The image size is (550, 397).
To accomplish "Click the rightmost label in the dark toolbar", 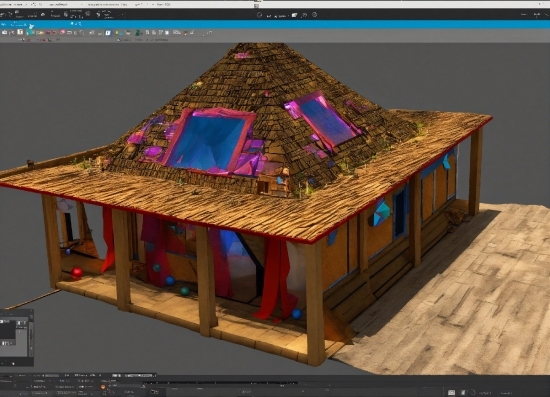I will 537,14.
